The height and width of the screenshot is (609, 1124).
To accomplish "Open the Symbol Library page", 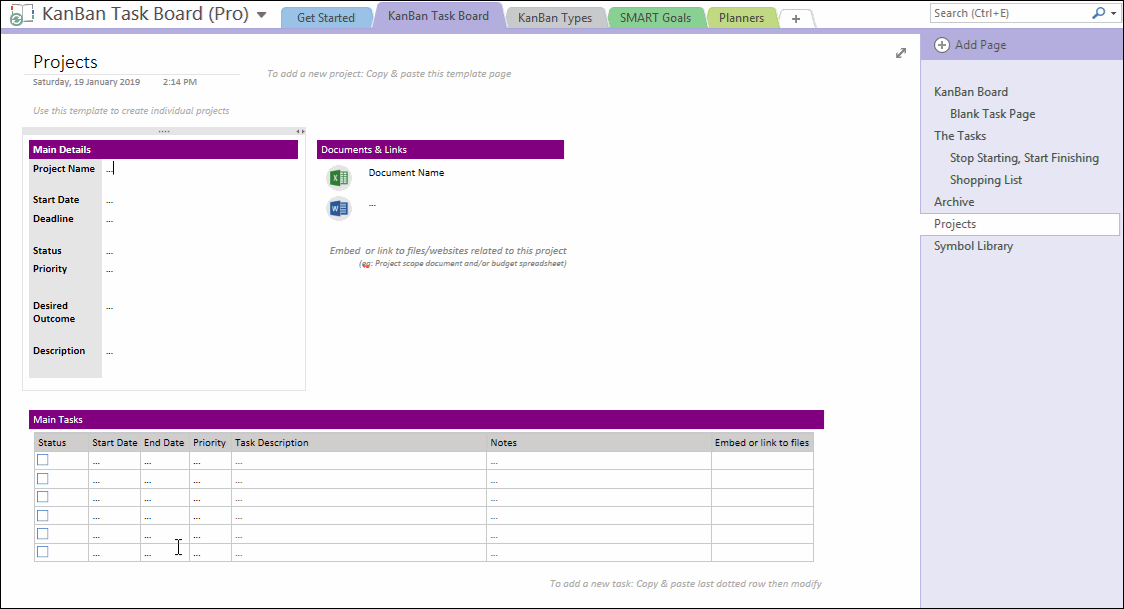I will point(973,246).
